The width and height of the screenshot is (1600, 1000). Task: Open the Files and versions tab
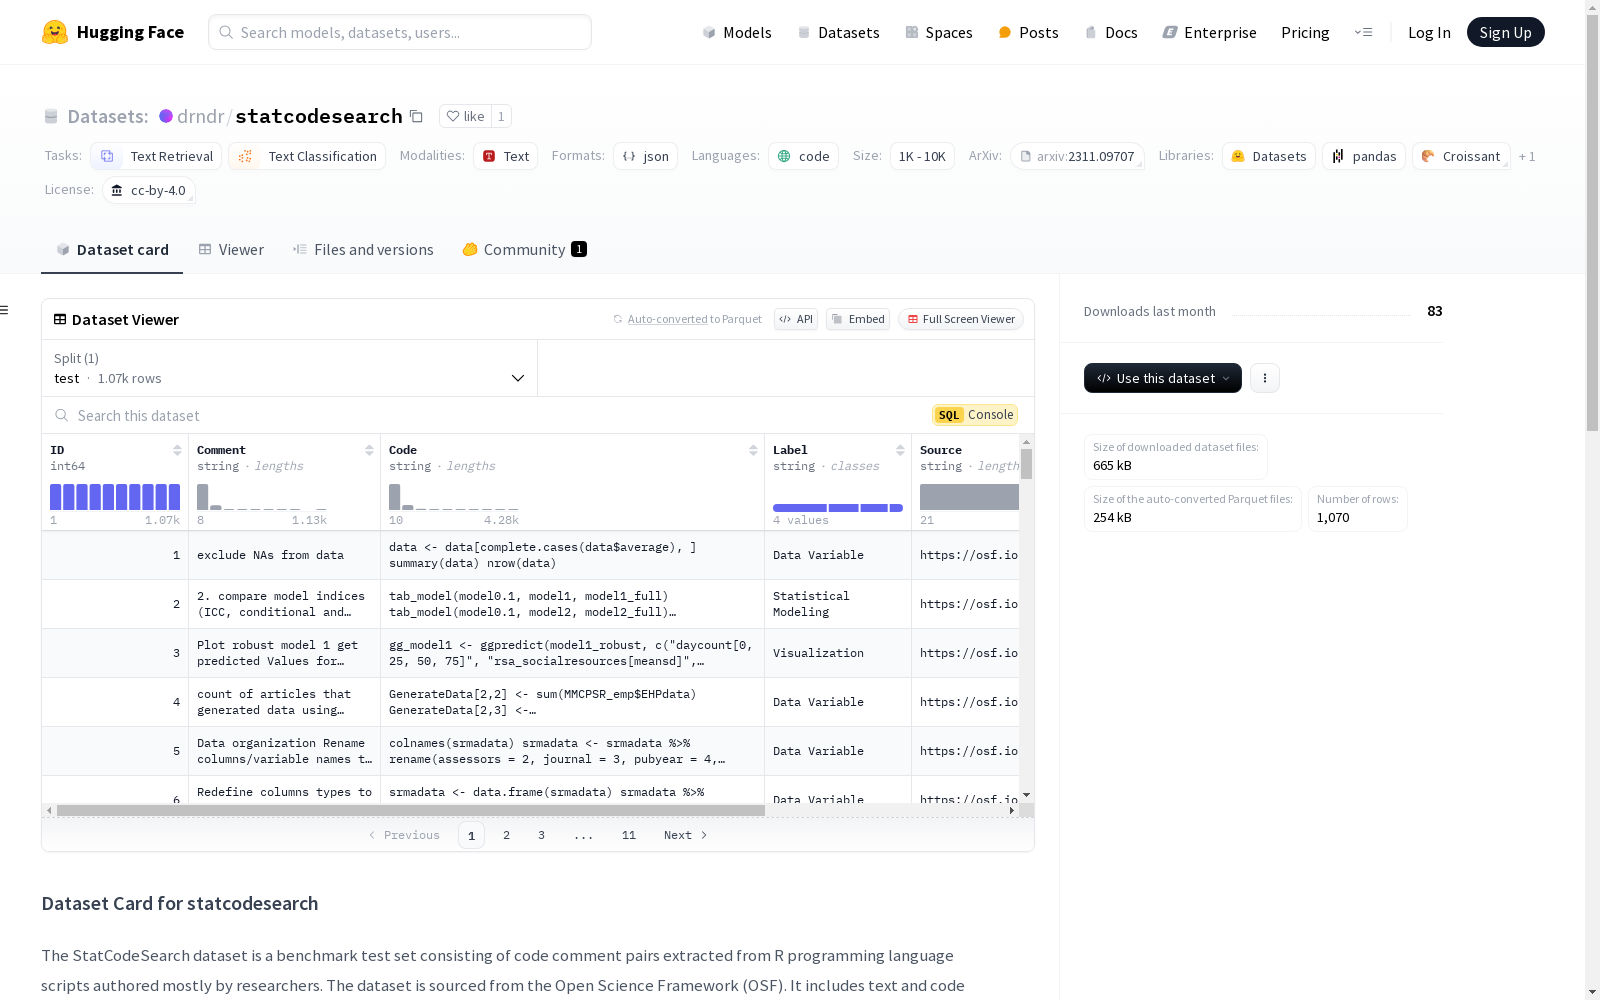point(363,250)
